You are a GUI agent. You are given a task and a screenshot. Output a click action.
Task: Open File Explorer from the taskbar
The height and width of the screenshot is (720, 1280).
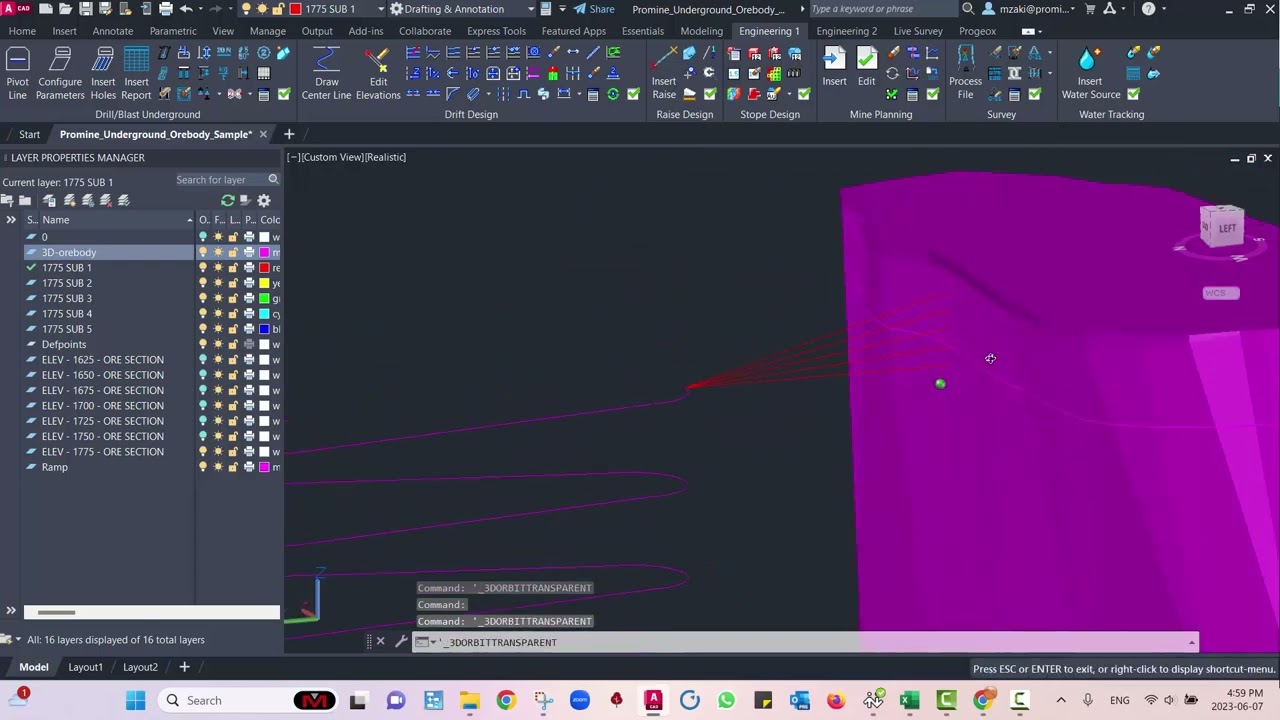[x=469, y=700]
